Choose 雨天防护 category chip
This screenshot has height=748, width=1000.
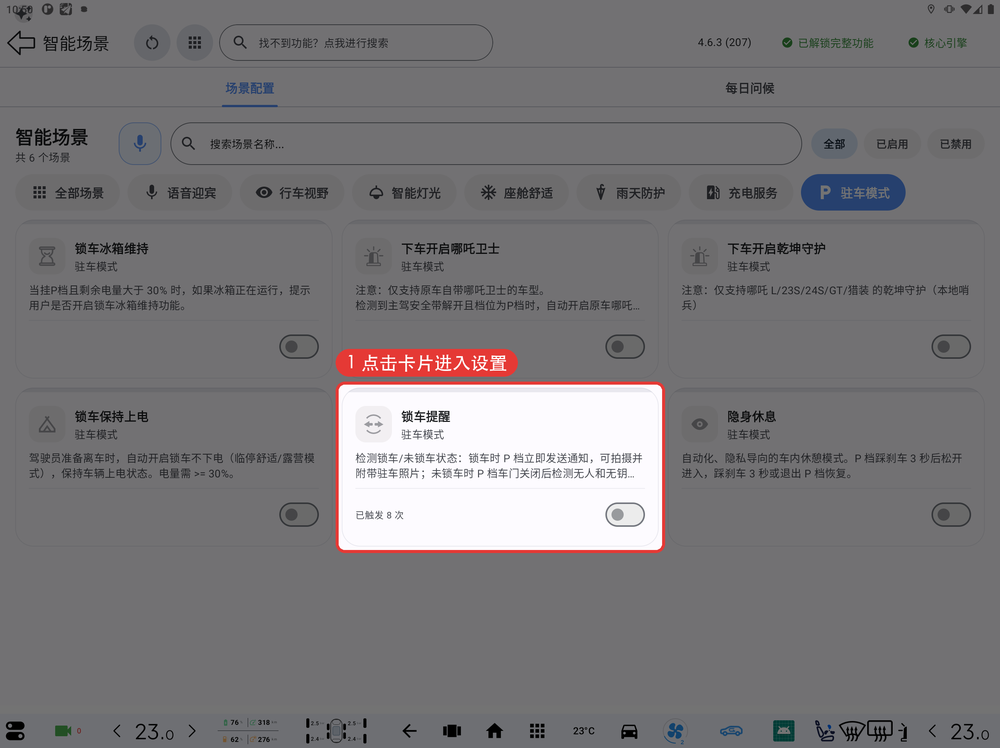click(x=629, y=193)
